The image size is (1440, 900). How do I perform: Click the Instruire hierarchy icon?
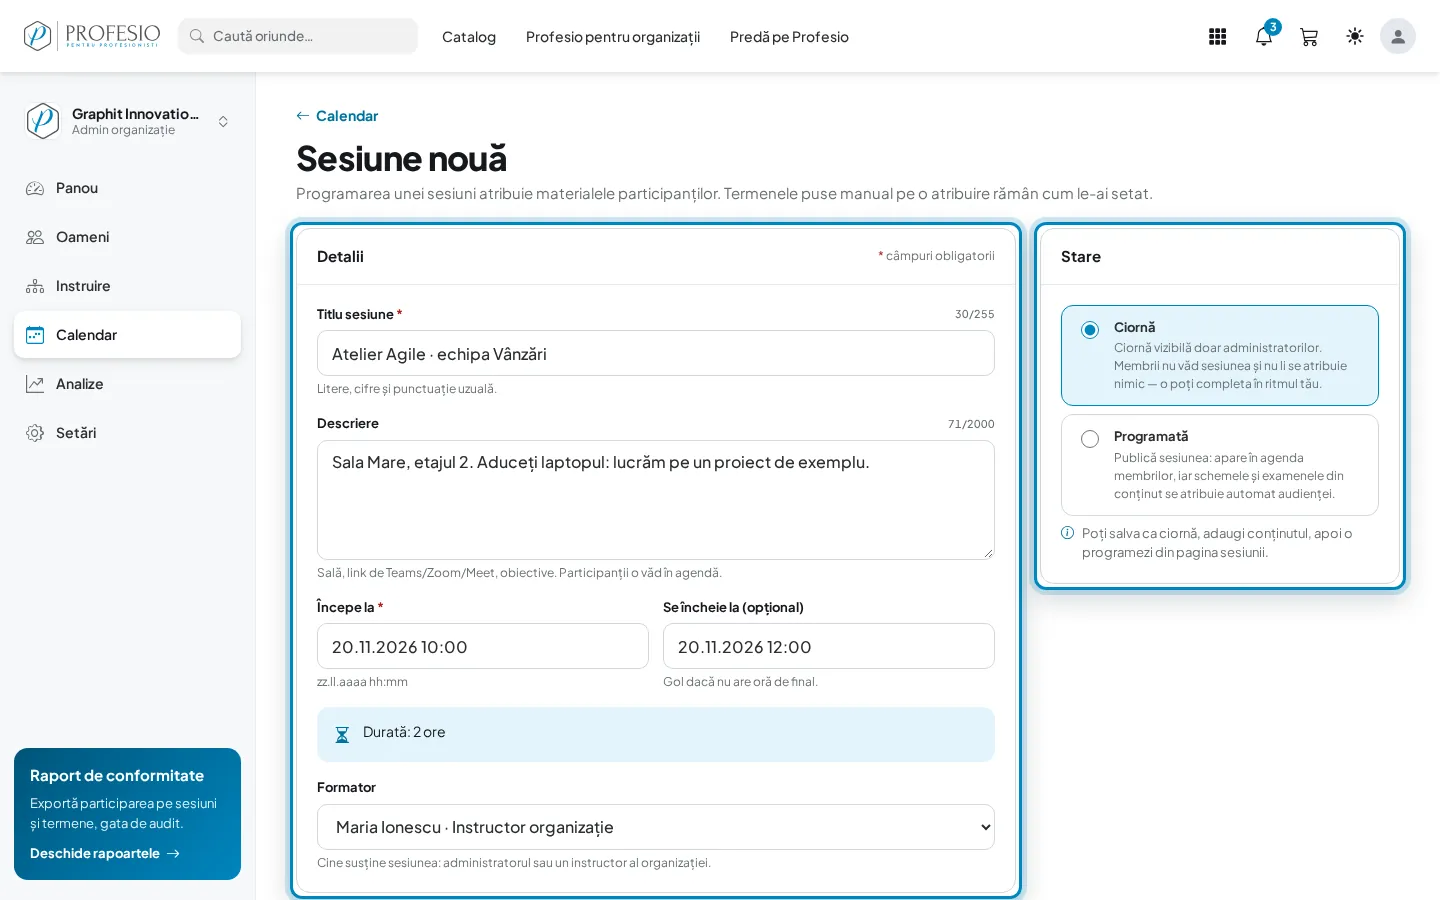(35, 286)
